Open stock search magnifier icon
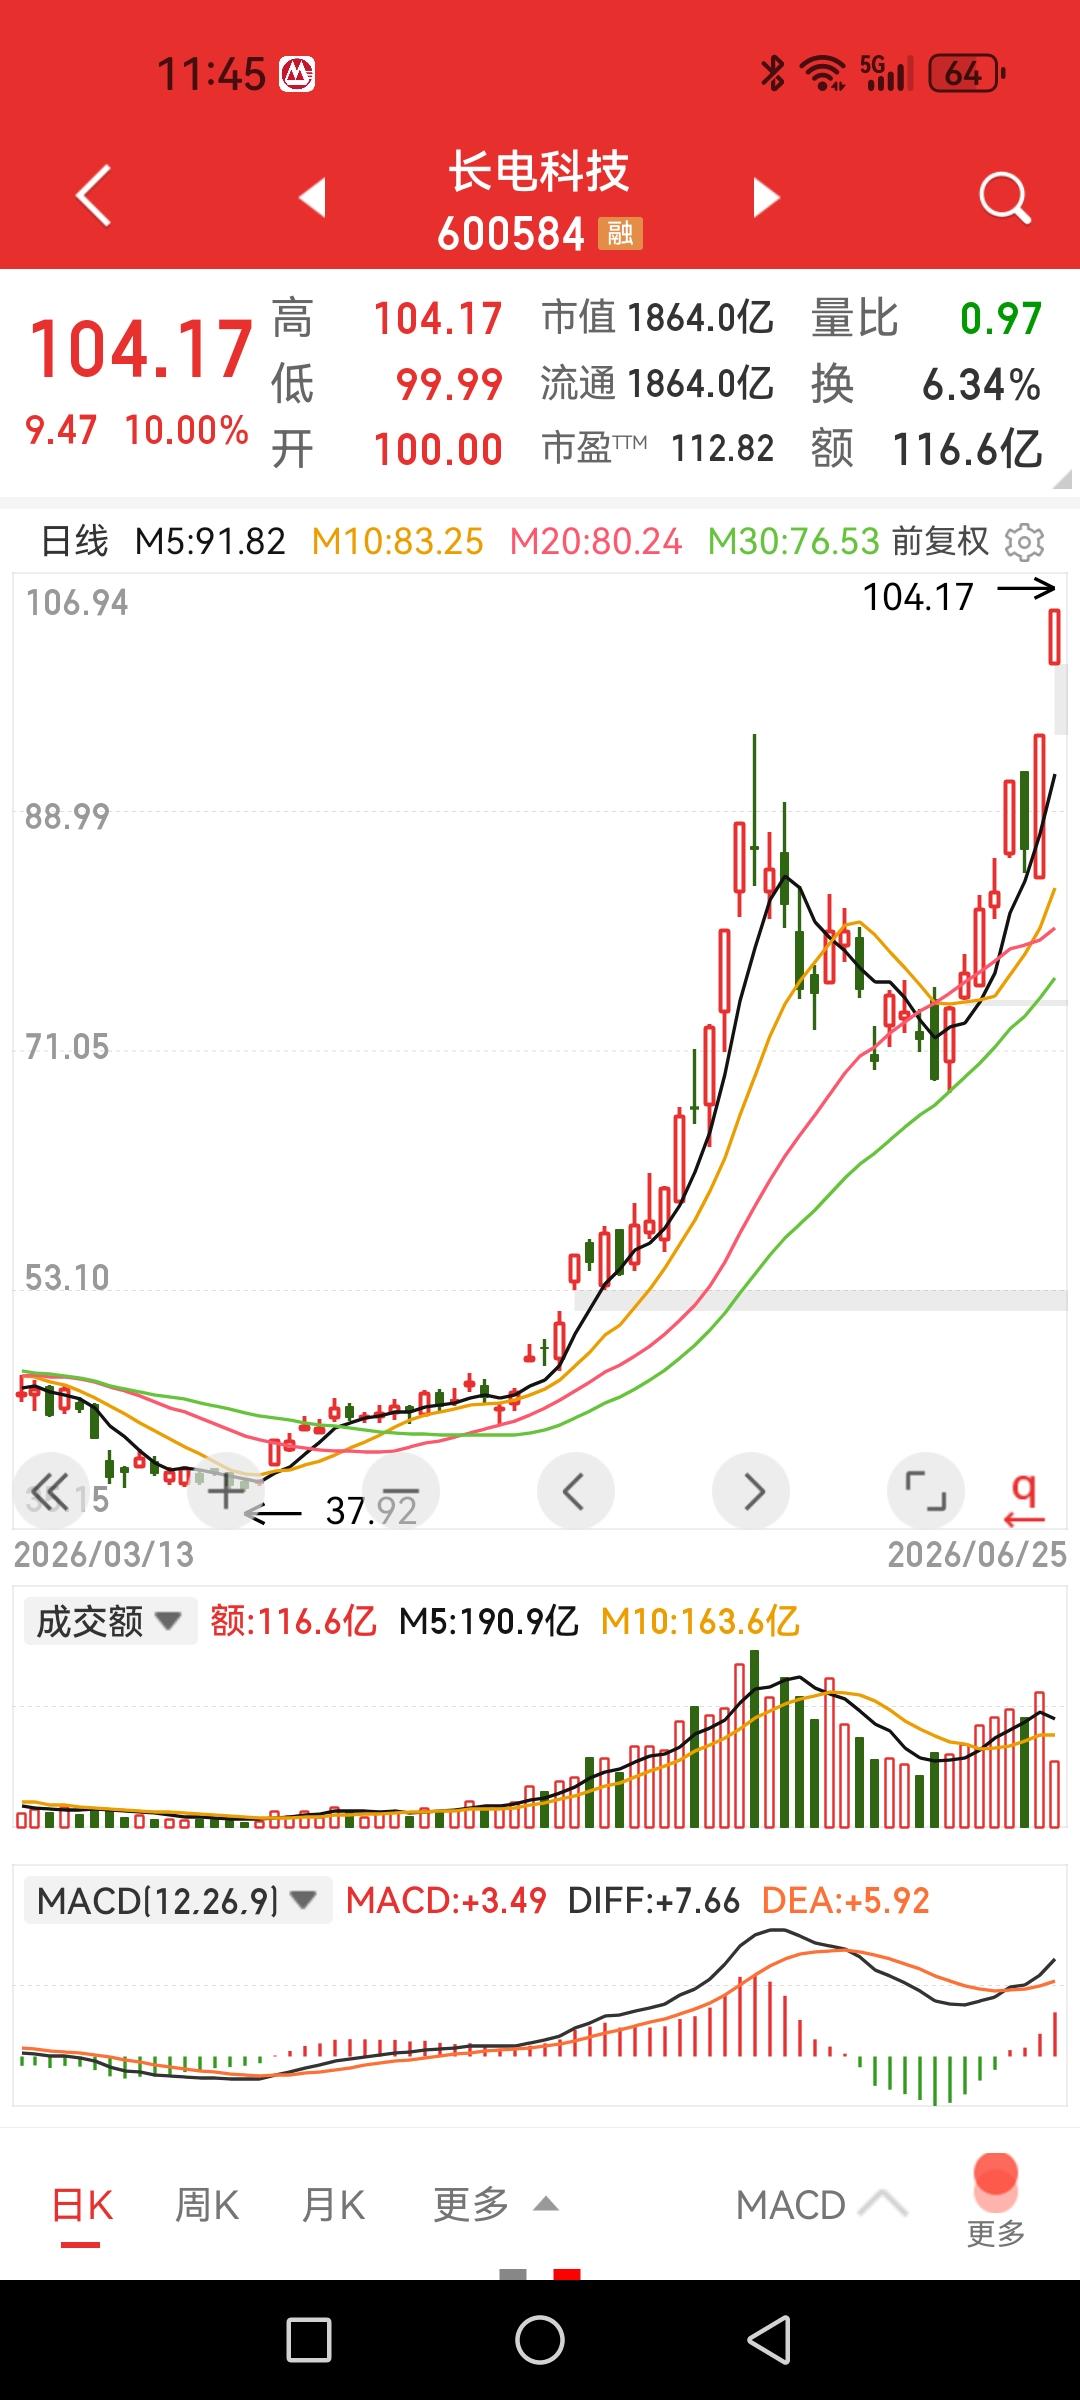Screen dimensions: 1080x2400 click(x=1004, y=197)
